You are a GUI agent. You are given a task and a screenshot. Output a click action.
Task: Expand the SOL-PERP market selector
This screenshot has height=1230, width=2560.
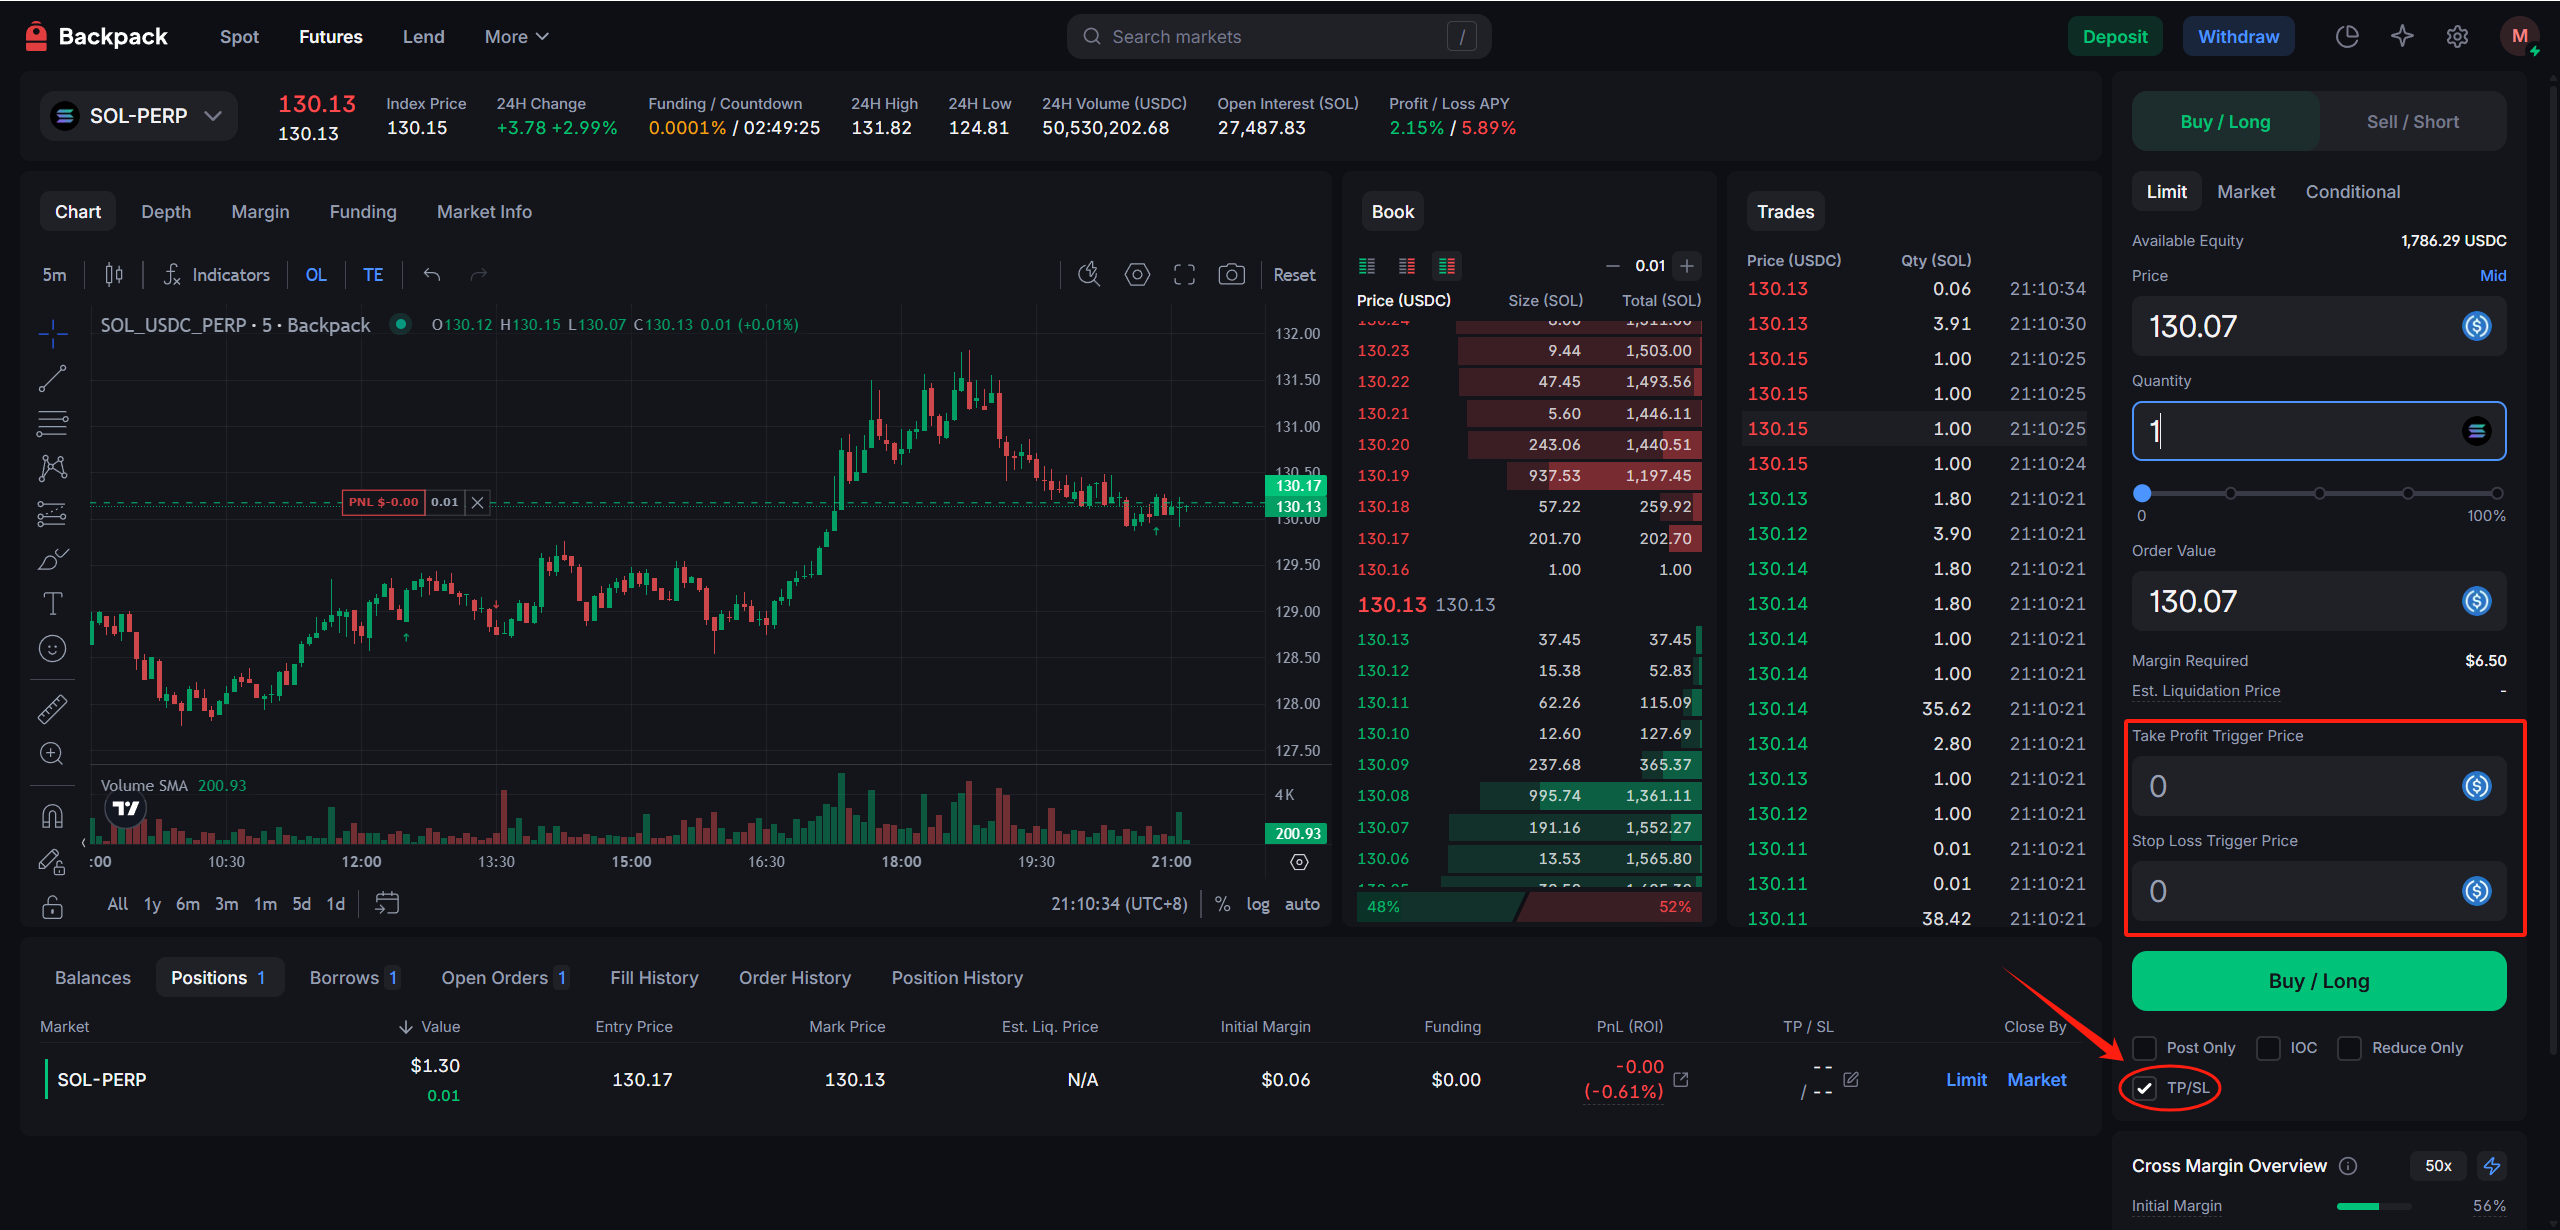pyautogui.click(x=139, y=116)
